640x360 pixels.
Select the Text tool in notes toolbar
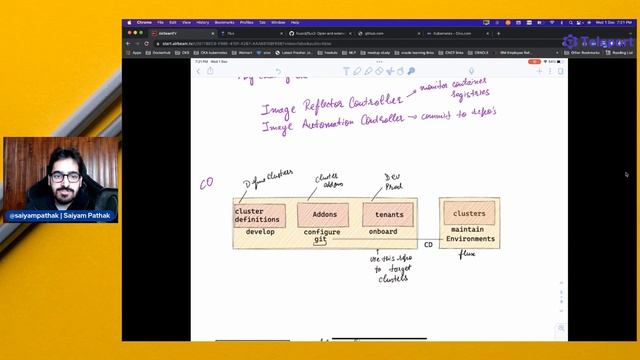pos(346,71)
